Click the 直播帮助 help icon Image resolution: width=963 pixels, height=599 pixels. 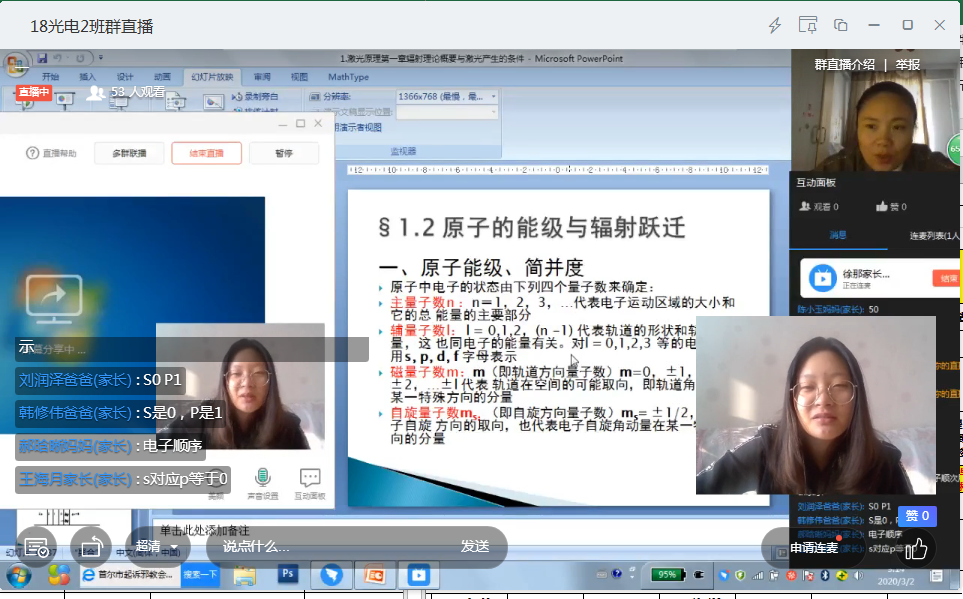coord(32,153)
